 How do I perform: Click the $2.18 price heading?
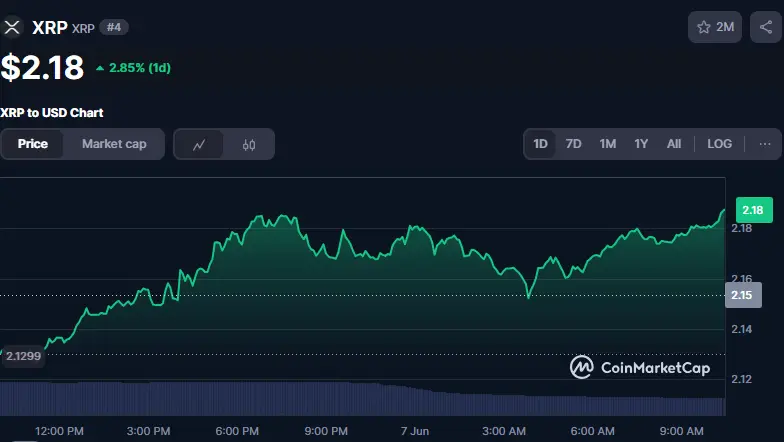click(42, 68)
